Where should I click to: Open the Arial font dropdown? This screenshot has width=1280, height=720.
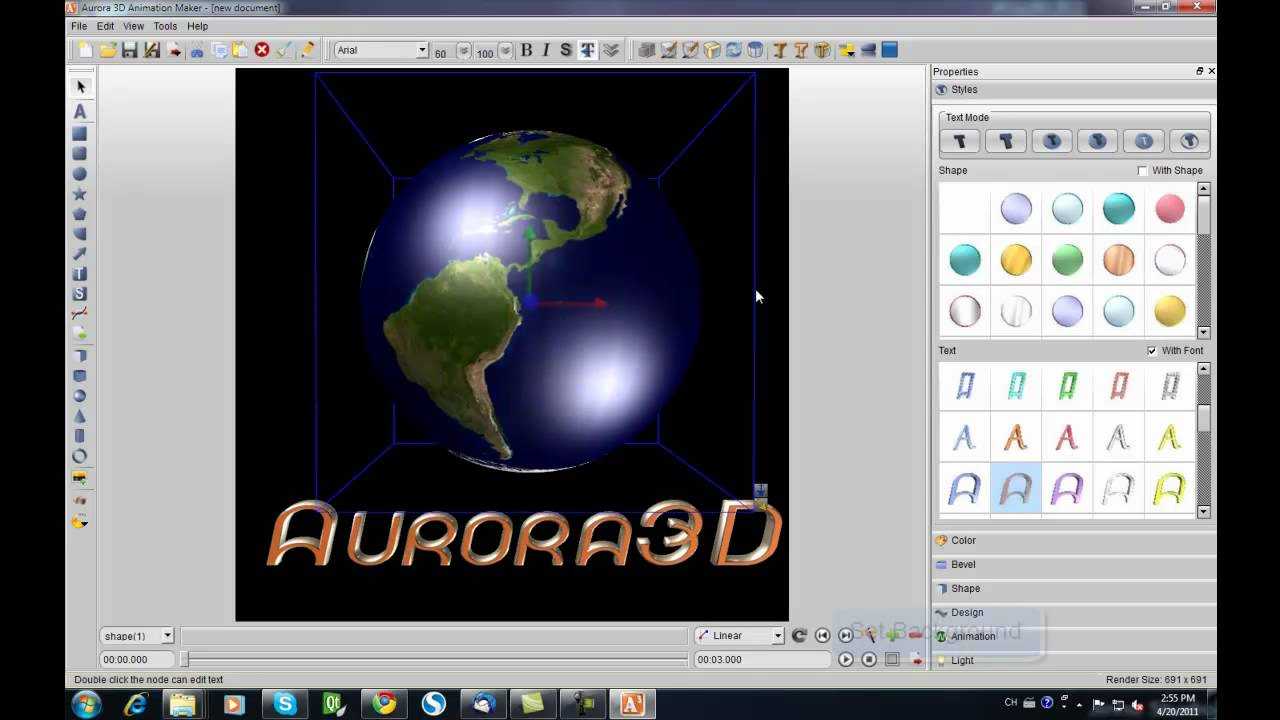pyautogui.click(x=422, y=50)
